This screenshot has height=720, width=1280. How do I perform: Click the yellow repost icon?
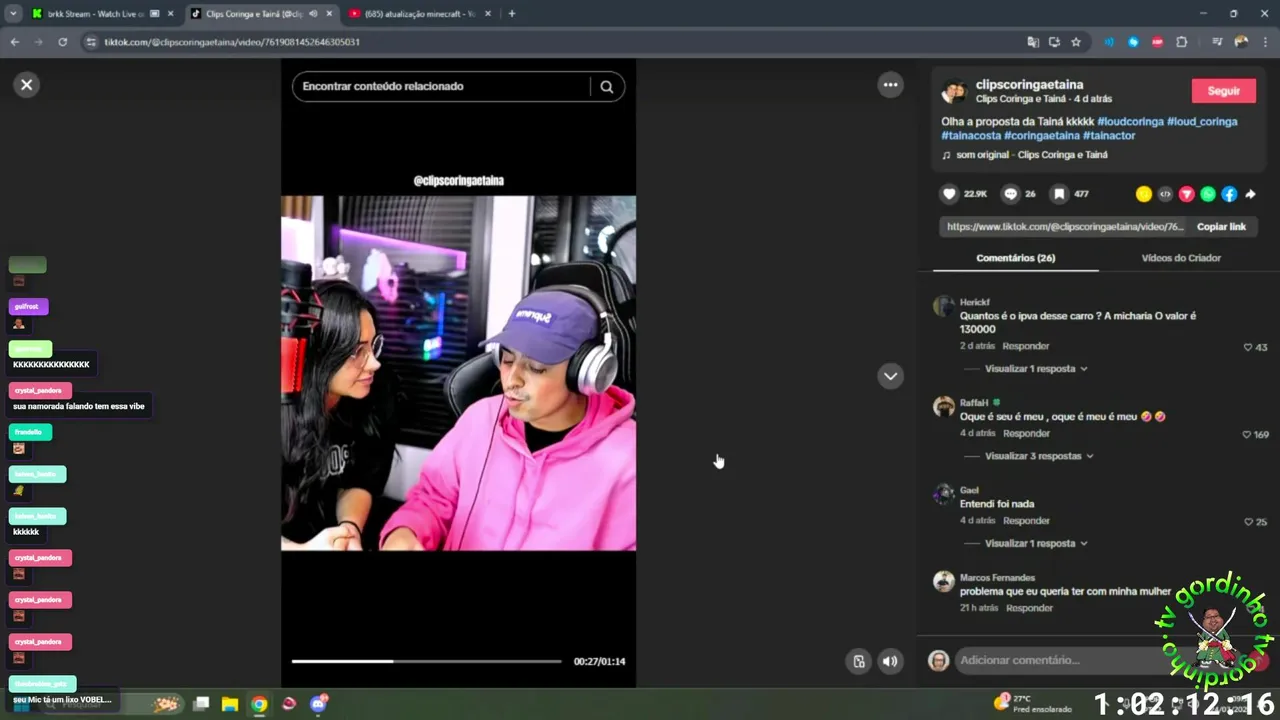[x=1144, y=194]
